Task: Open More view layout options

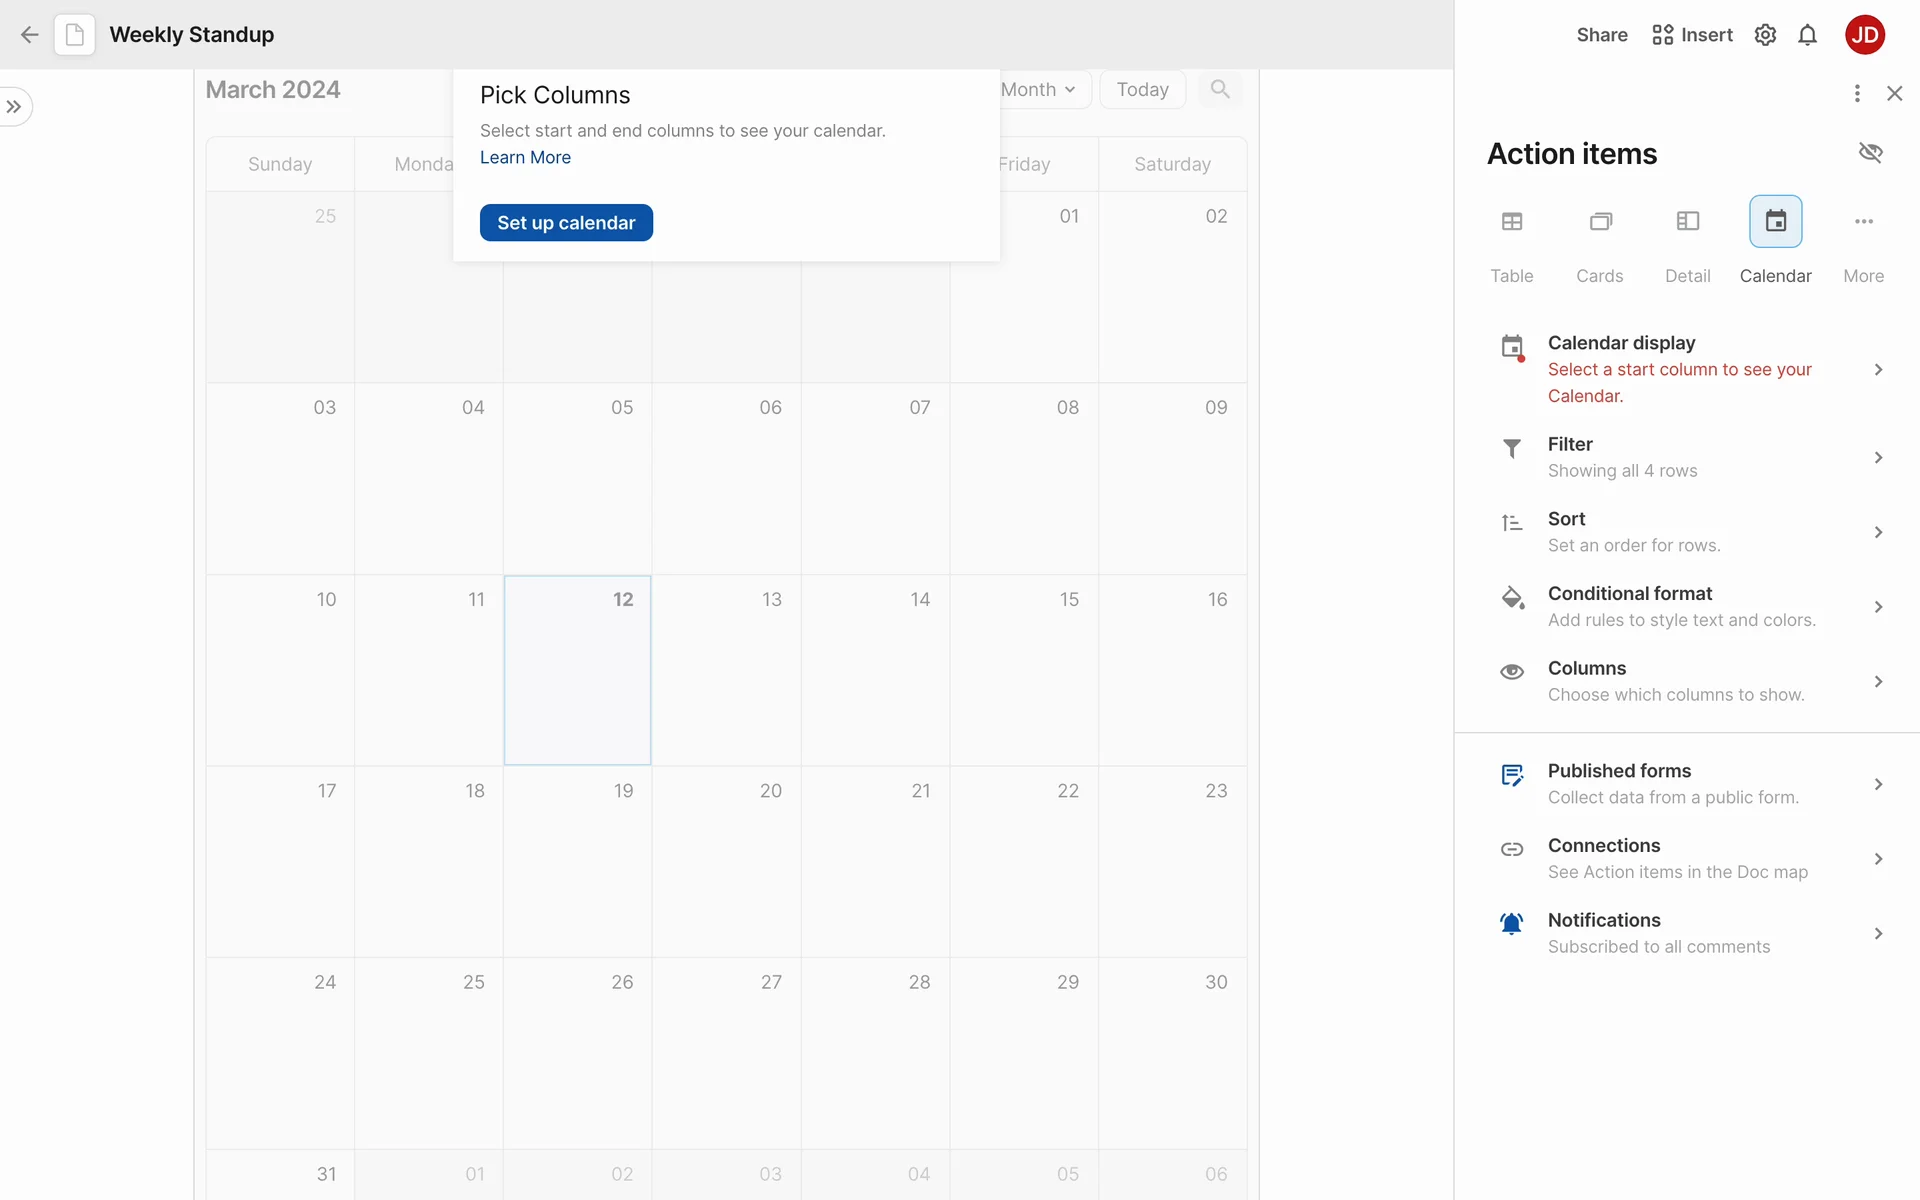Action: click(1863, 222)
